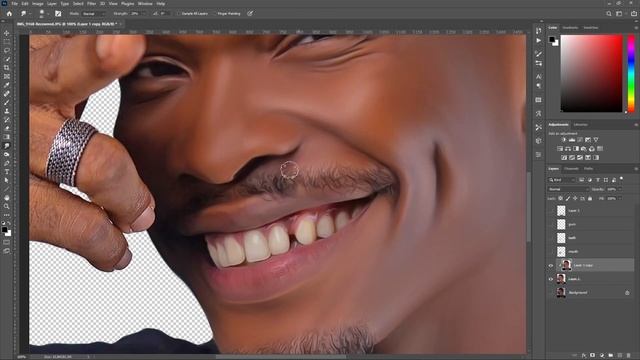Switch to the Channels tab
640x360 pixels.
[571, 169]
